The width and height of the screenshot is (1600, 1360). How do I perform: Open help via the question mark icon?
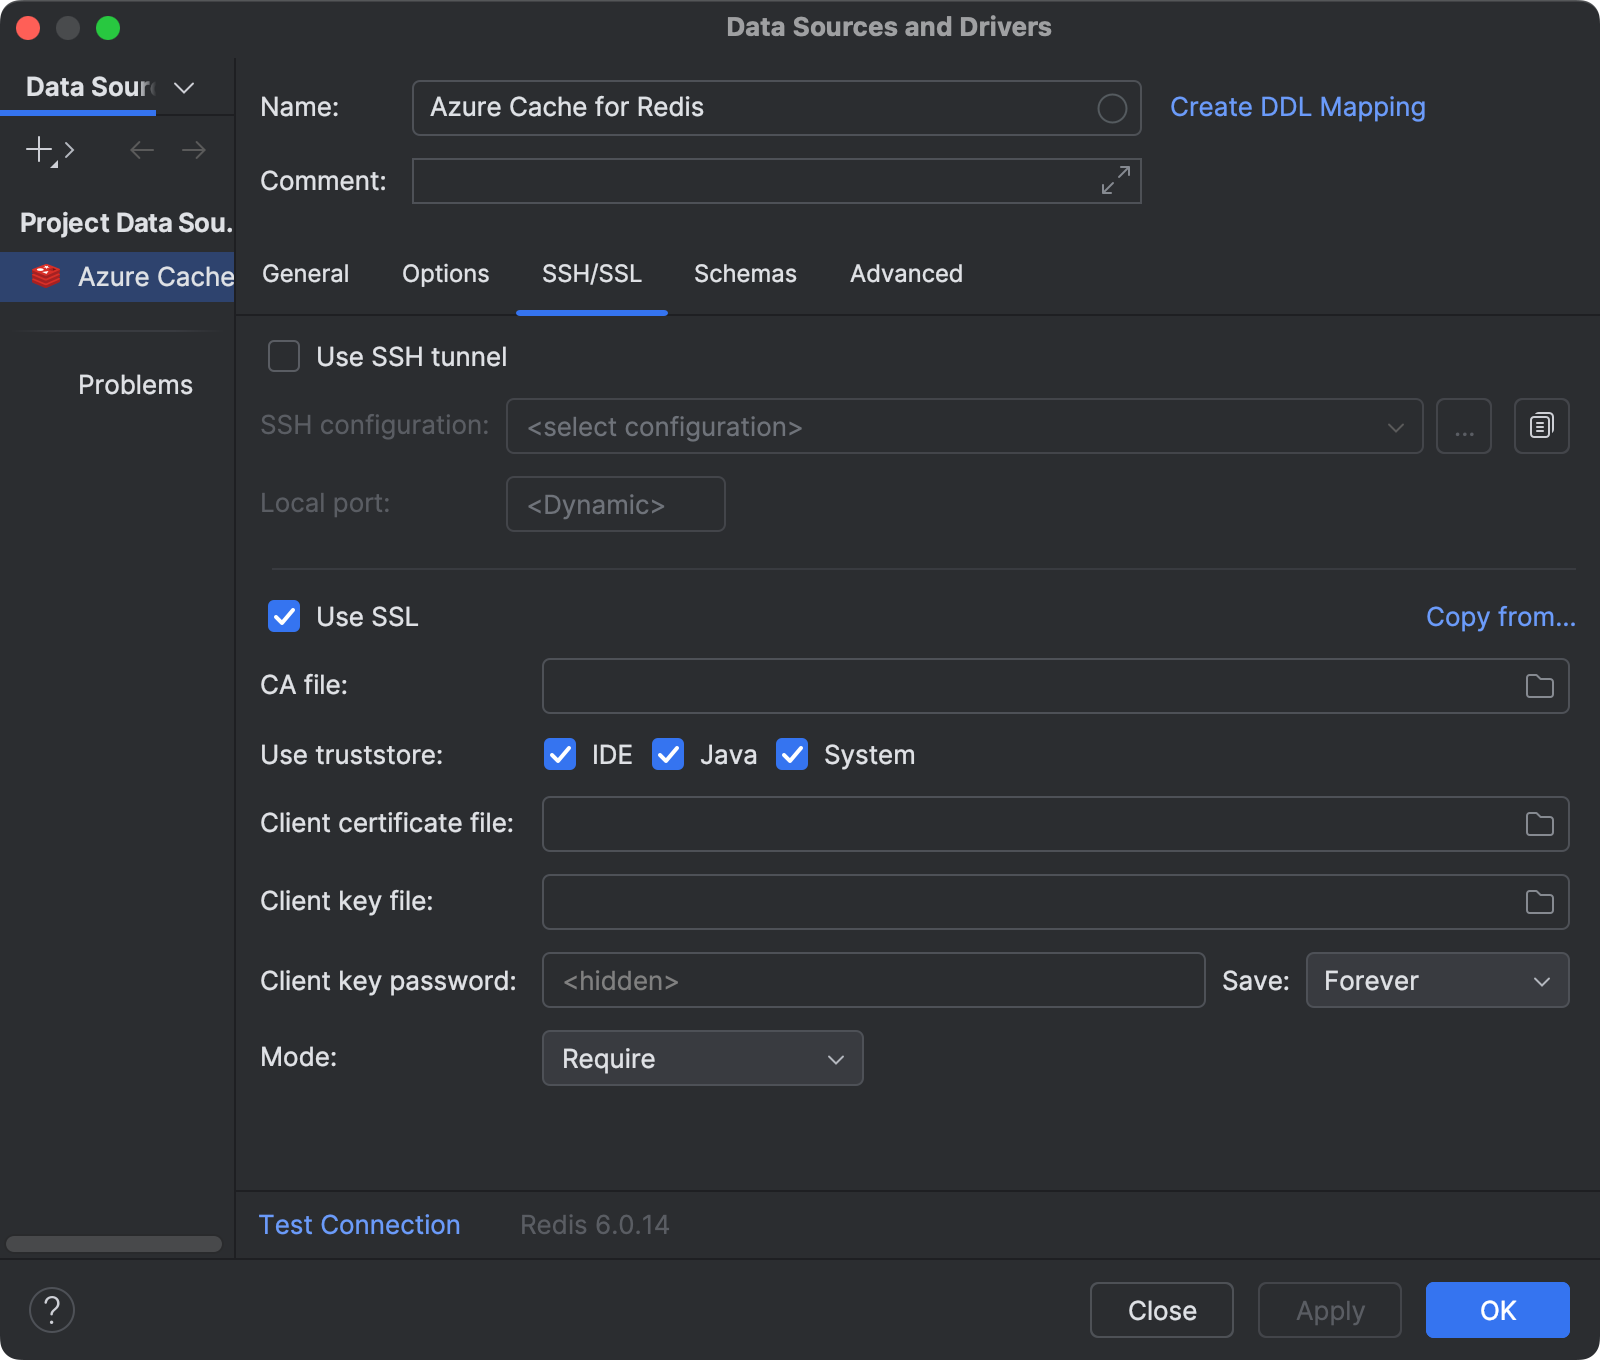[52, 1310]
